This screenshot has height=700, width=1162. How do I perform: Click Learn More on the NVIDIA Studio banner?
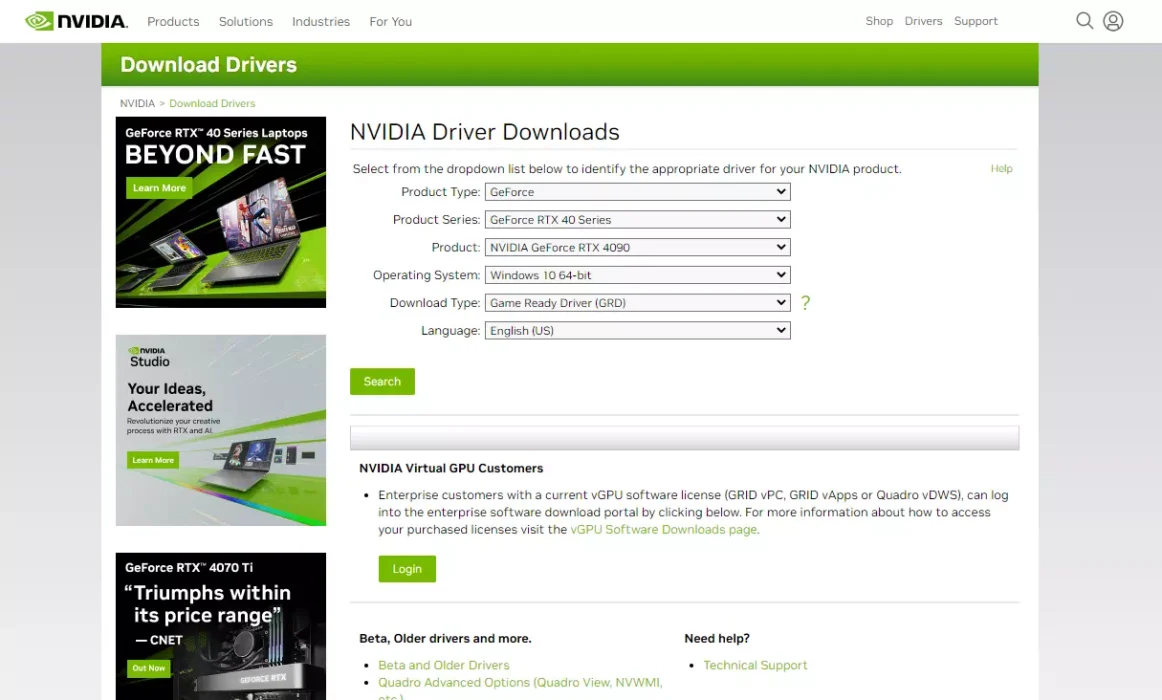tap(153, 460)
